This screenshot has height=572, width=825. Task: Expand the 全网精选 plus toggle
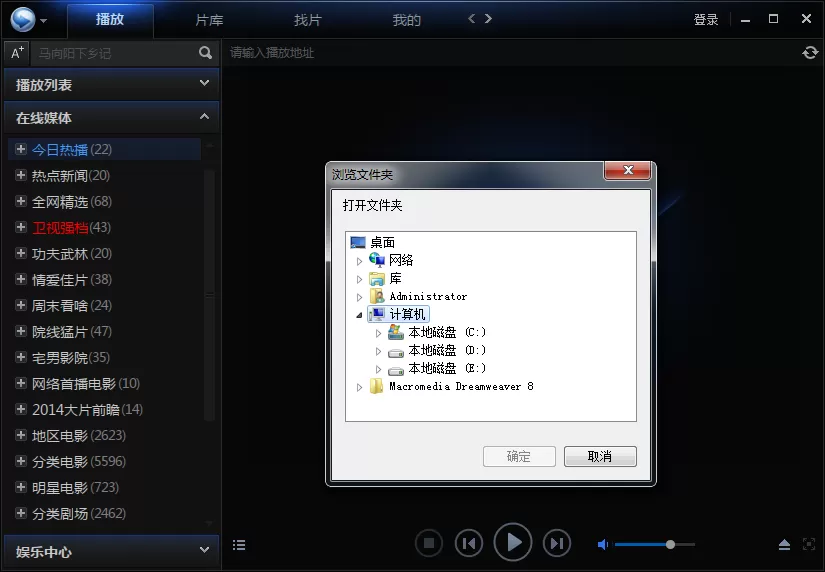click(x=21, y=201)
